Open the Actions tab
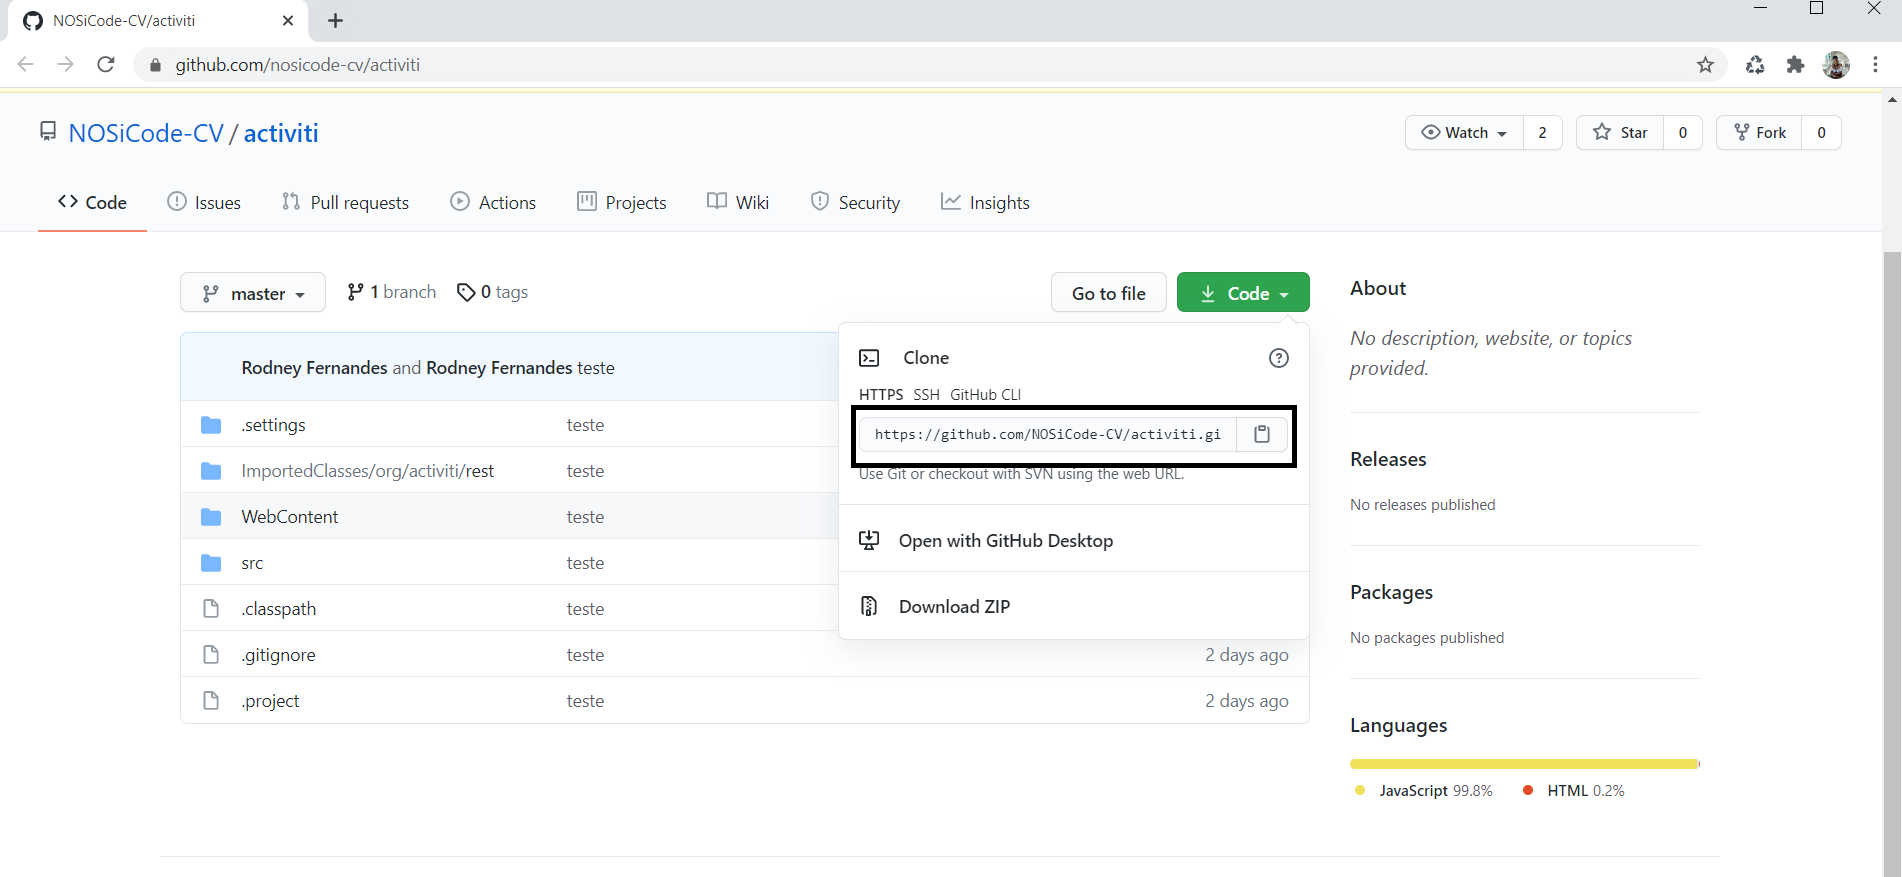Viewport: 1902px width, 877px height. [x=493, y=202]
